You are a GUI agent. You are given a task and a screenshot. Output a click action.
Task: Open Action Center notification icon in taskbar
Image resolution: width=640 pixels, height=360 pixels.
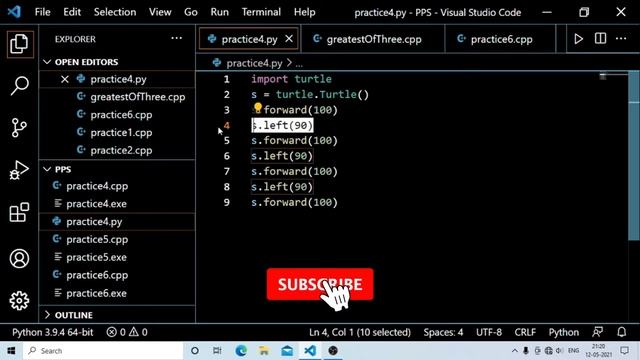624,351
